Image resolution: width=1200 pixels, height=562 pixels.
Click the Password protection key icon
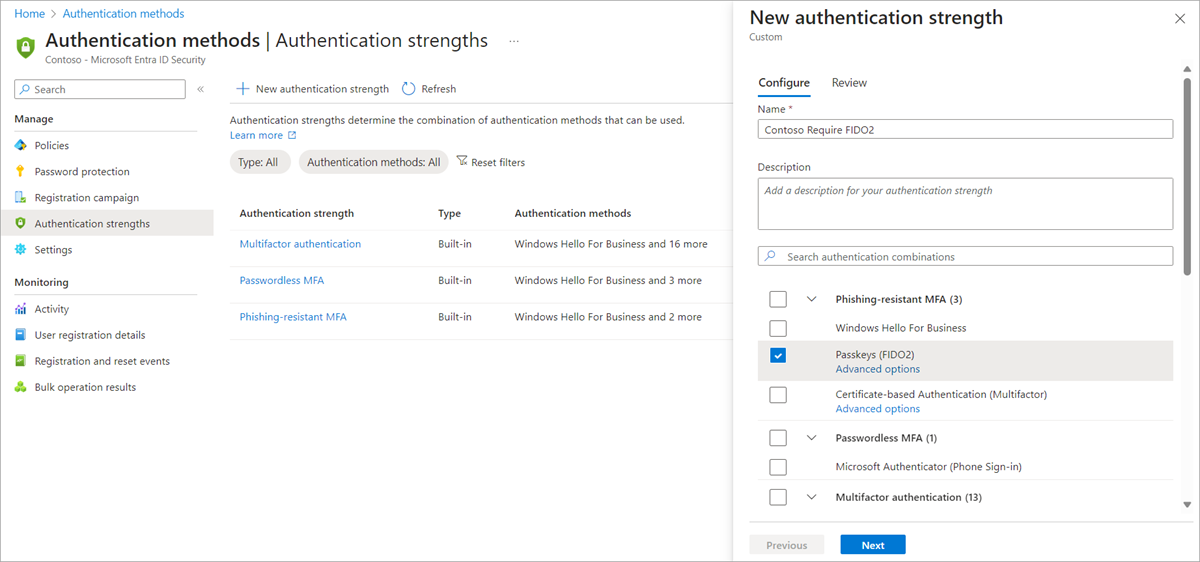click(x=21, y=172)
